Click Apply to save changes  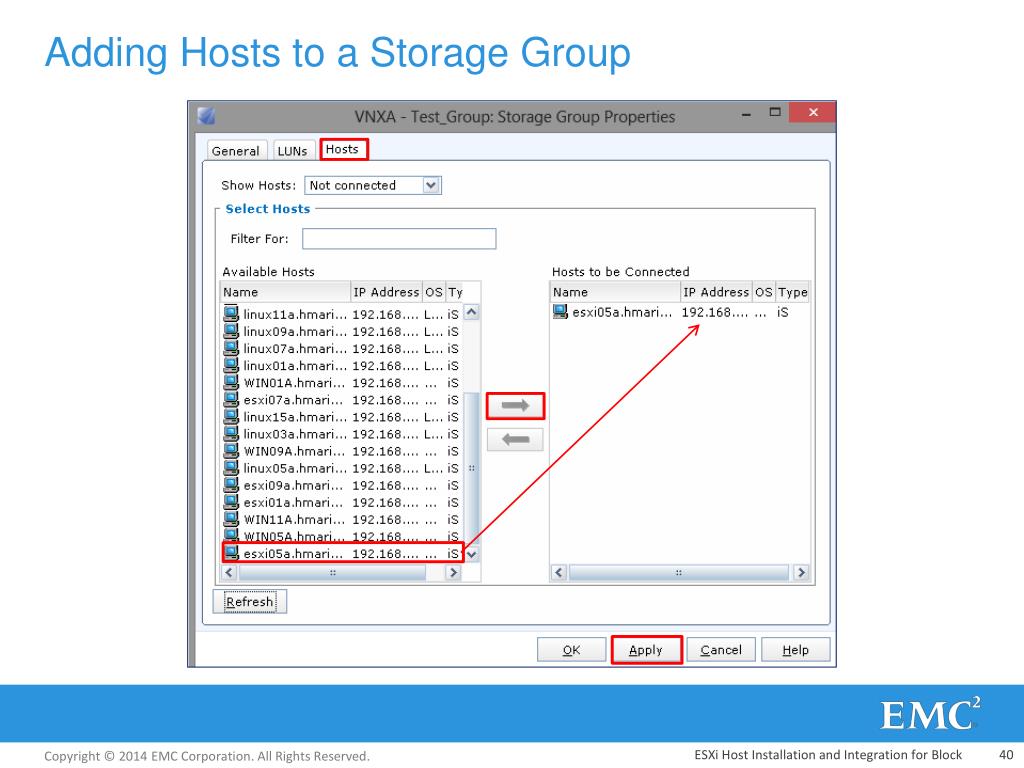(647, 650)
